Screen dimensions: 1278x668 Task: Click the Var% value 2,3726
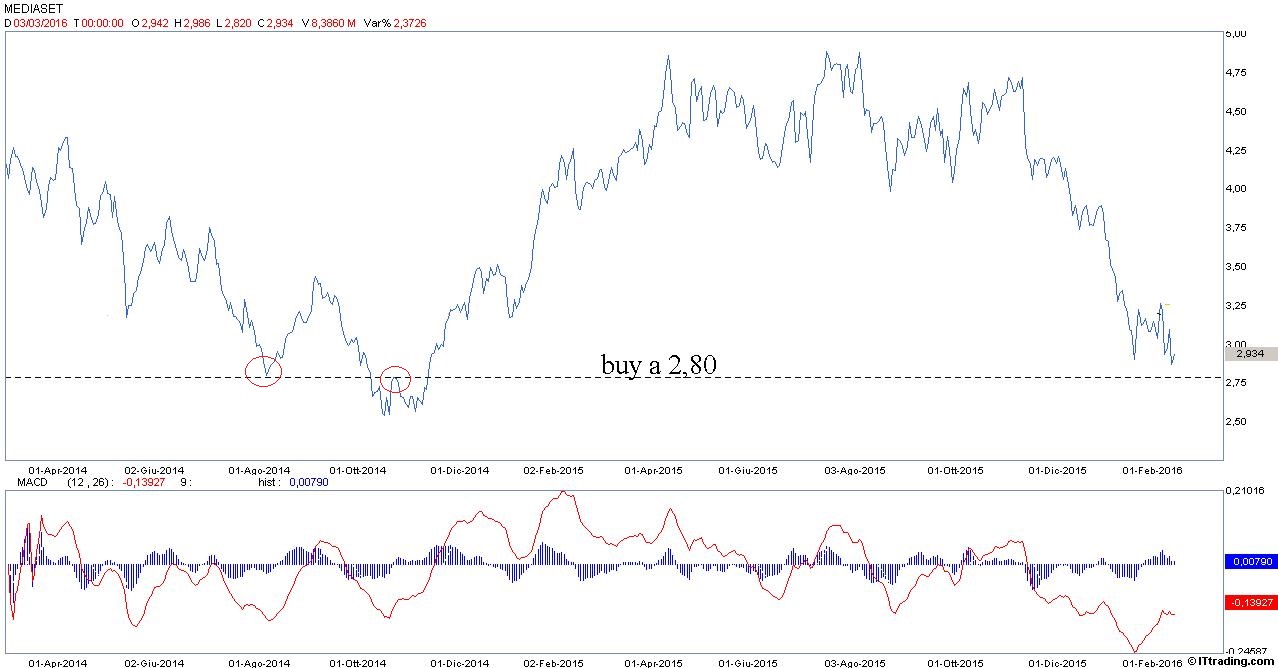tap(408, 23)
